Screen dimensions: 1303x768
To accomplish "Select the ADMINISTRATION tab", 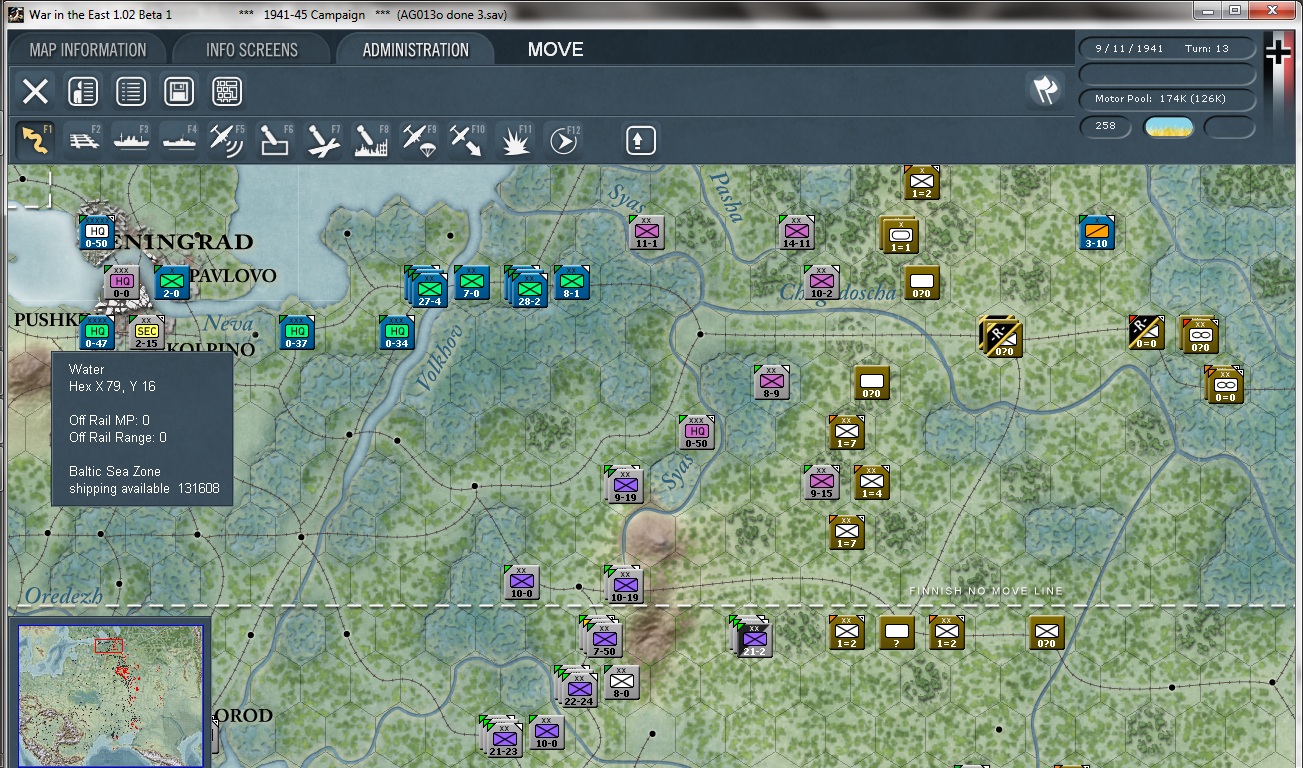I will click(x=416, y=50).
